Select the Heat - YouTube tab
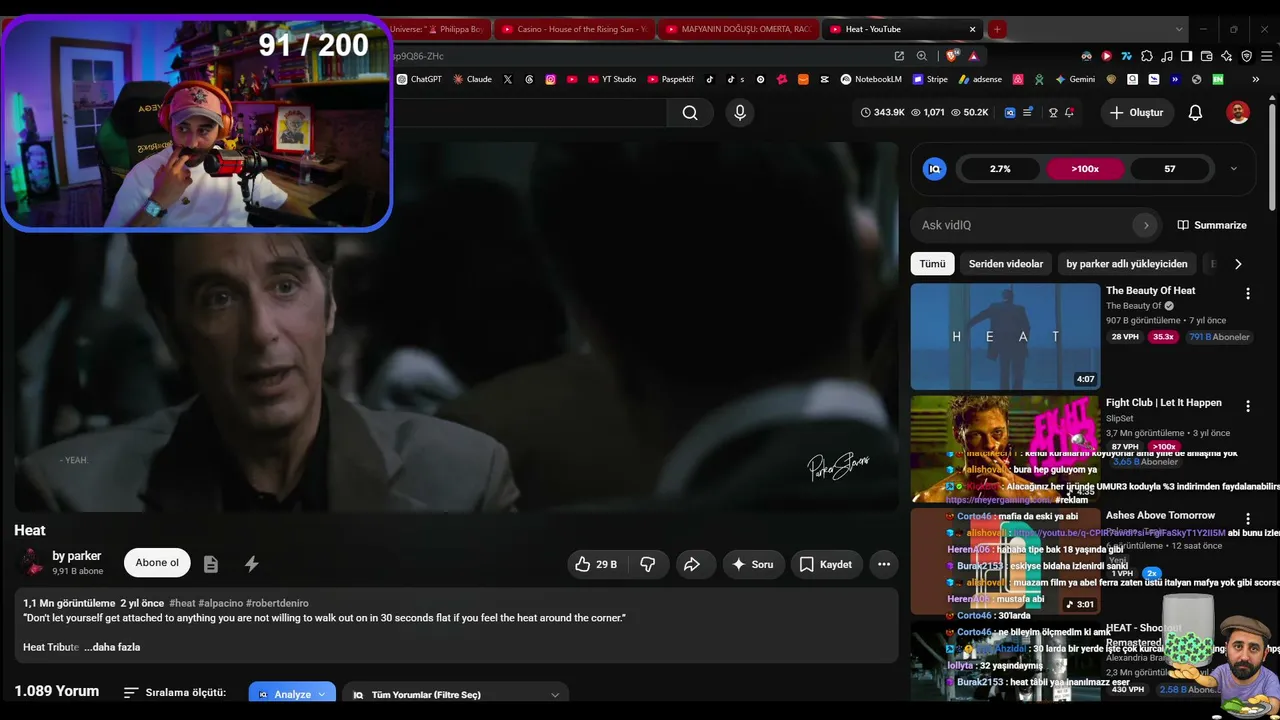This screenshot has width=1280, height=720. tap(902, 29)
